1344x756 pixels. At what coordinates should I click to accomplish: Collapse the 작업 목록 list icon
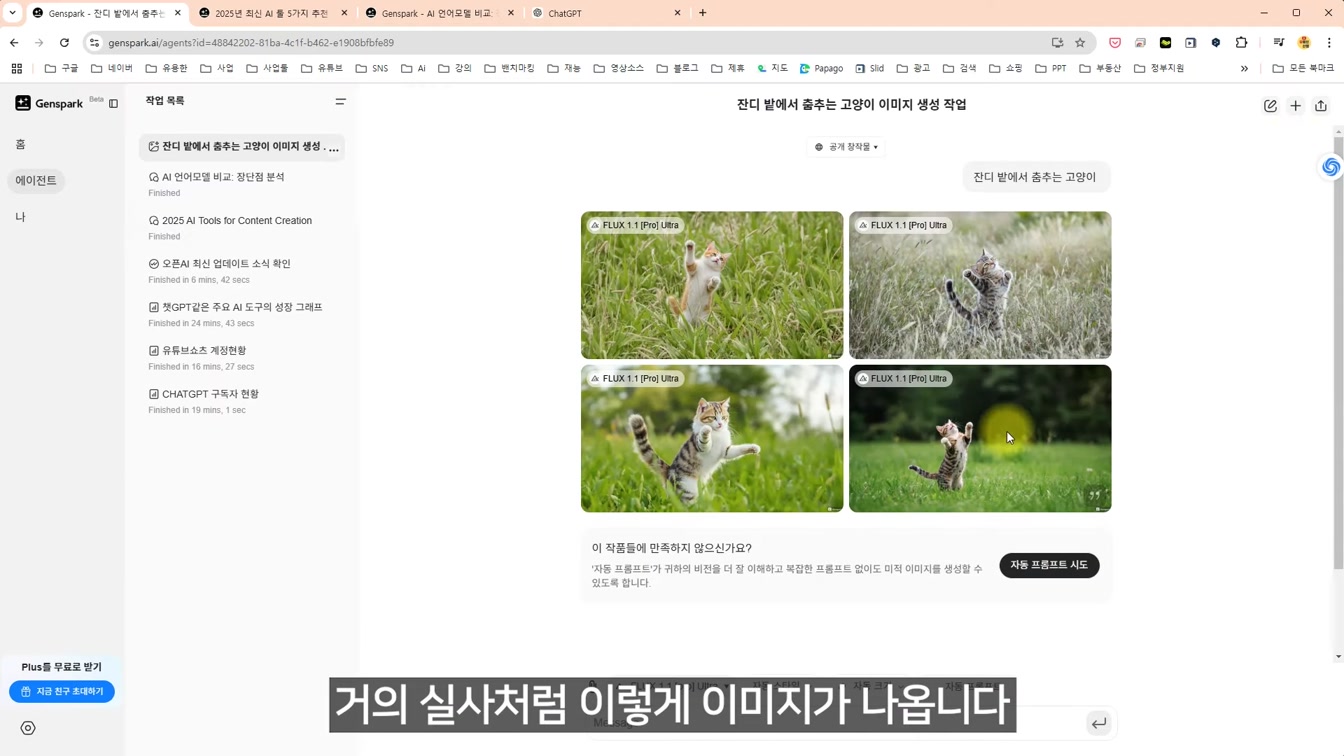pos(340,102)
